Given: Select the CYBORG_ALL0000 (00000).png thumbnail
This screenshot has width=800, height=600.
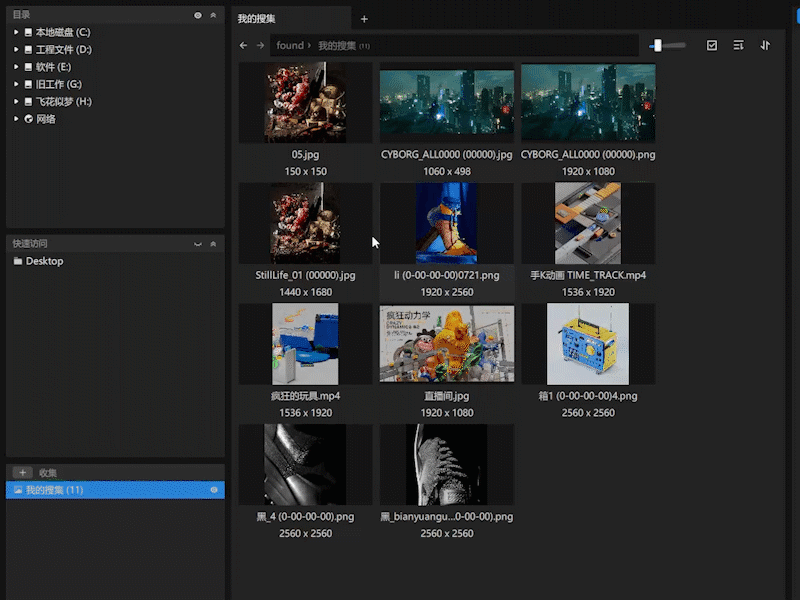Looking at the screenshot, I should tap(588, 103).
